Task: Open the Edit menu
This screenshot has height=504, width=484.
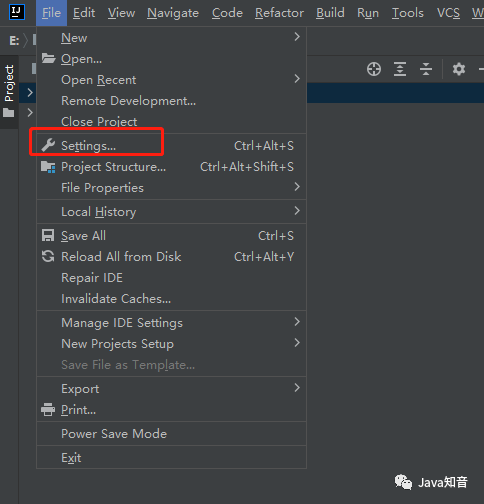Action: point(84,13)
